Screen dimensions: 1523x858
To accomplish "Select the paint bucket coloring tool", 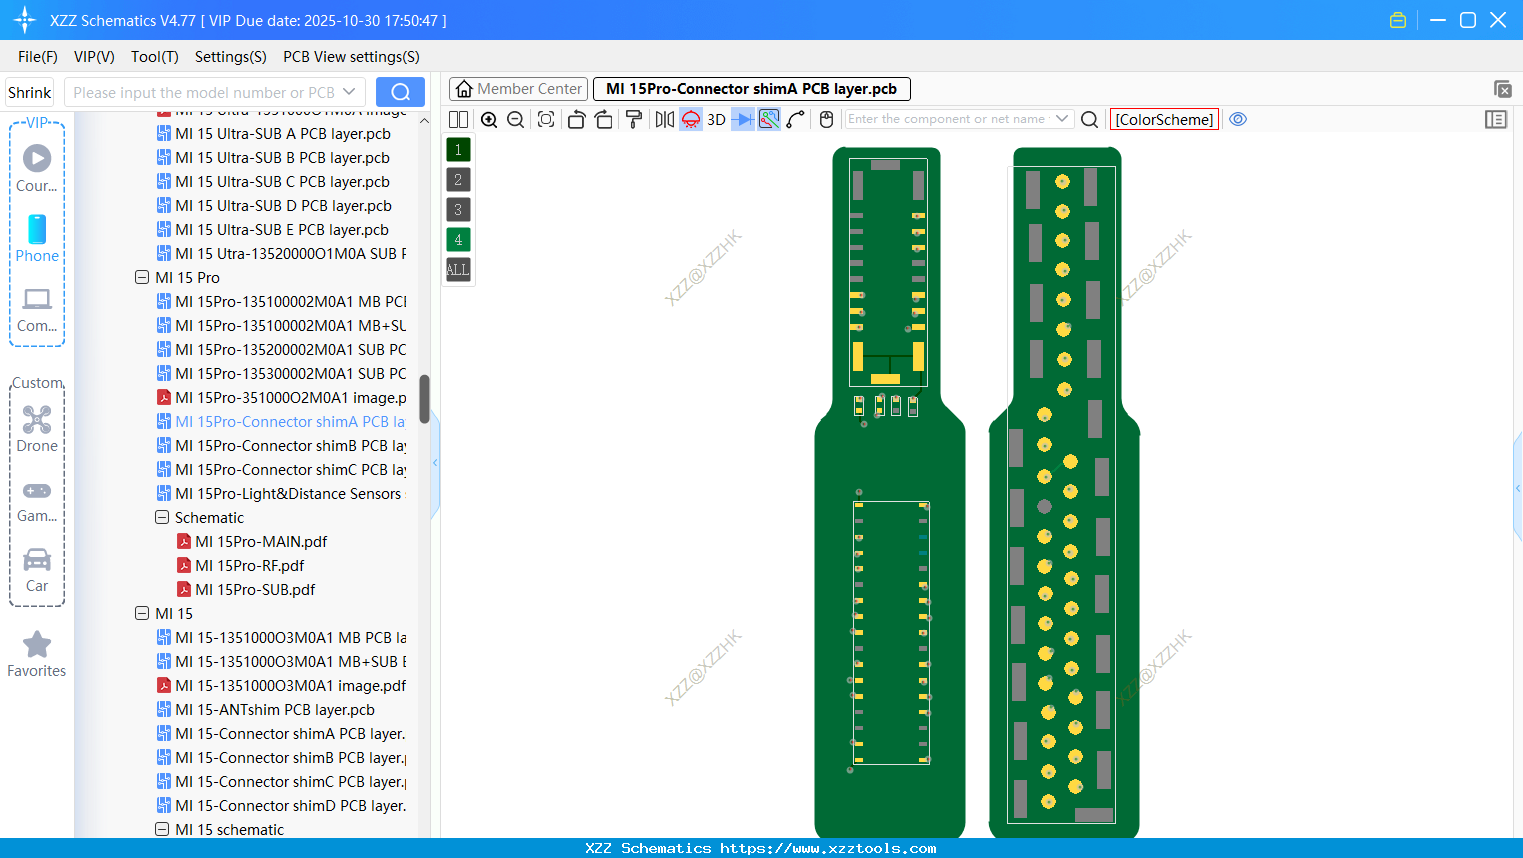I will coord(634,119).
